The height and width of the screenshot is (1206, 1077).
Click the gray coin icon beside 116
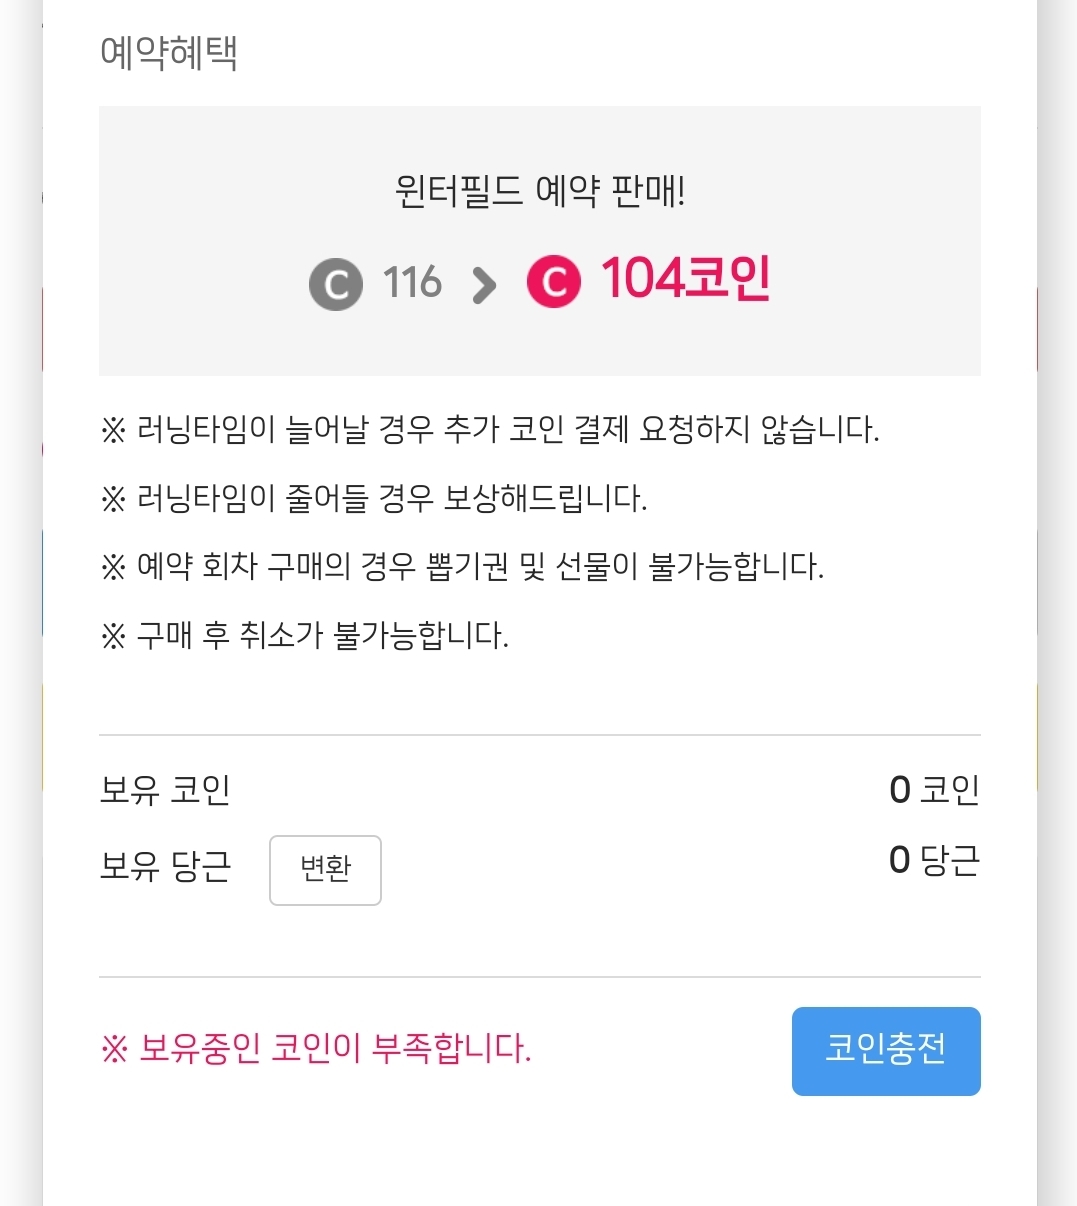point(335,284)
